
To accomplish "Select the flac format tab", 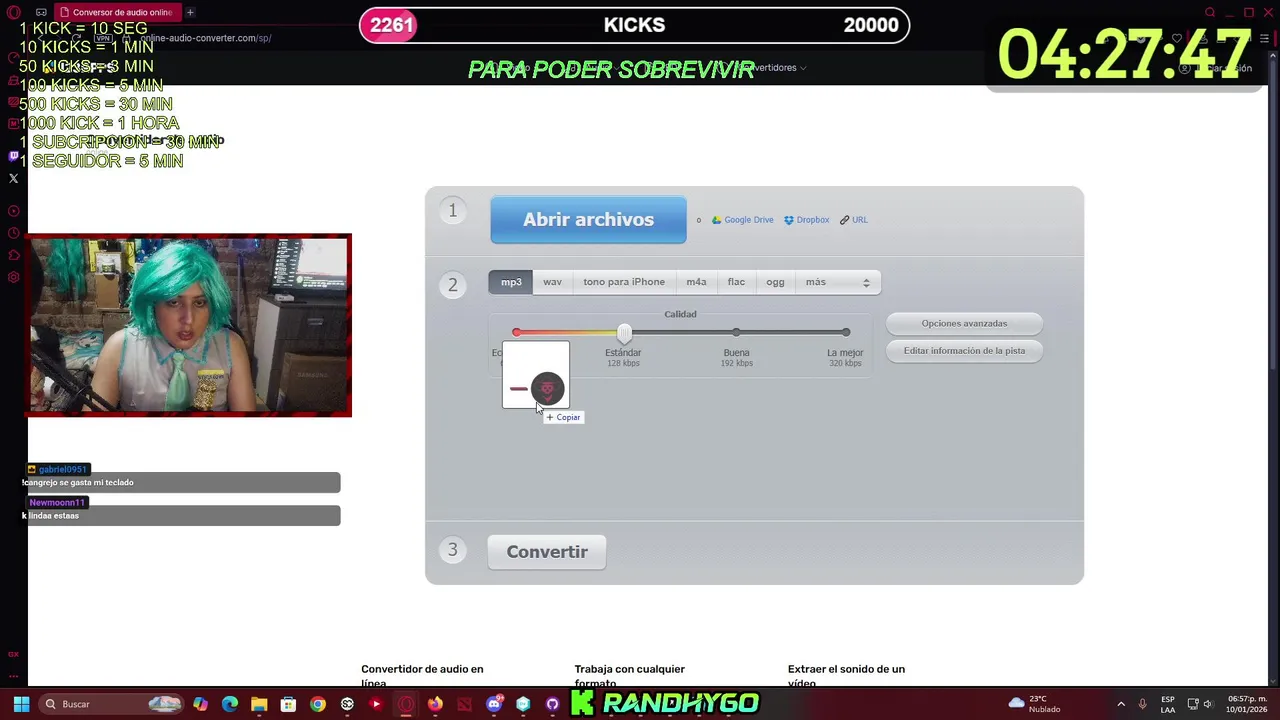I will (x=736, y=282).
